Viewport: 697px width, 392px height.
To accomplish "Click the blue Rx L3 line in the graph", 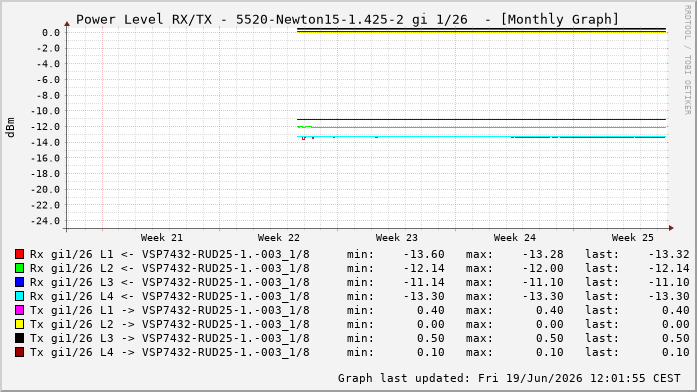I will pyautogui.click(x=481, y=120).
